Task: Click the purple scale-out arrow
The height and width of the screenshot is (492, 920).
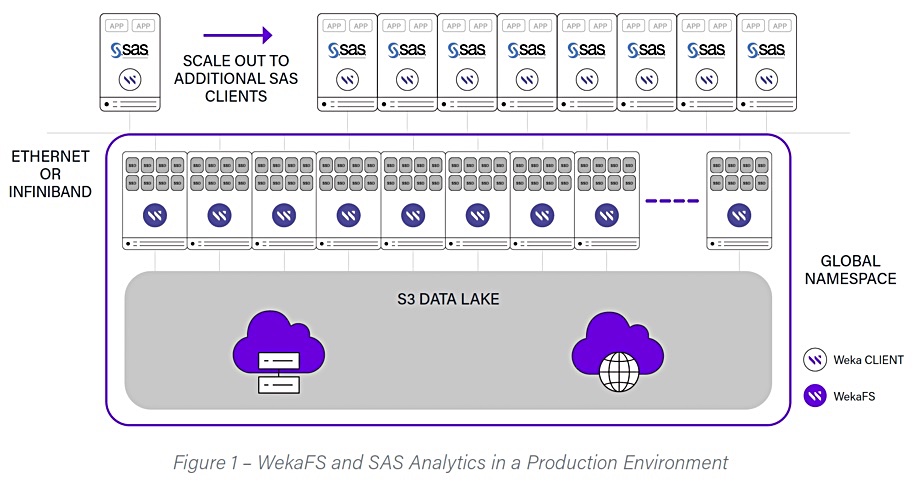Action: tap(238, 35)
